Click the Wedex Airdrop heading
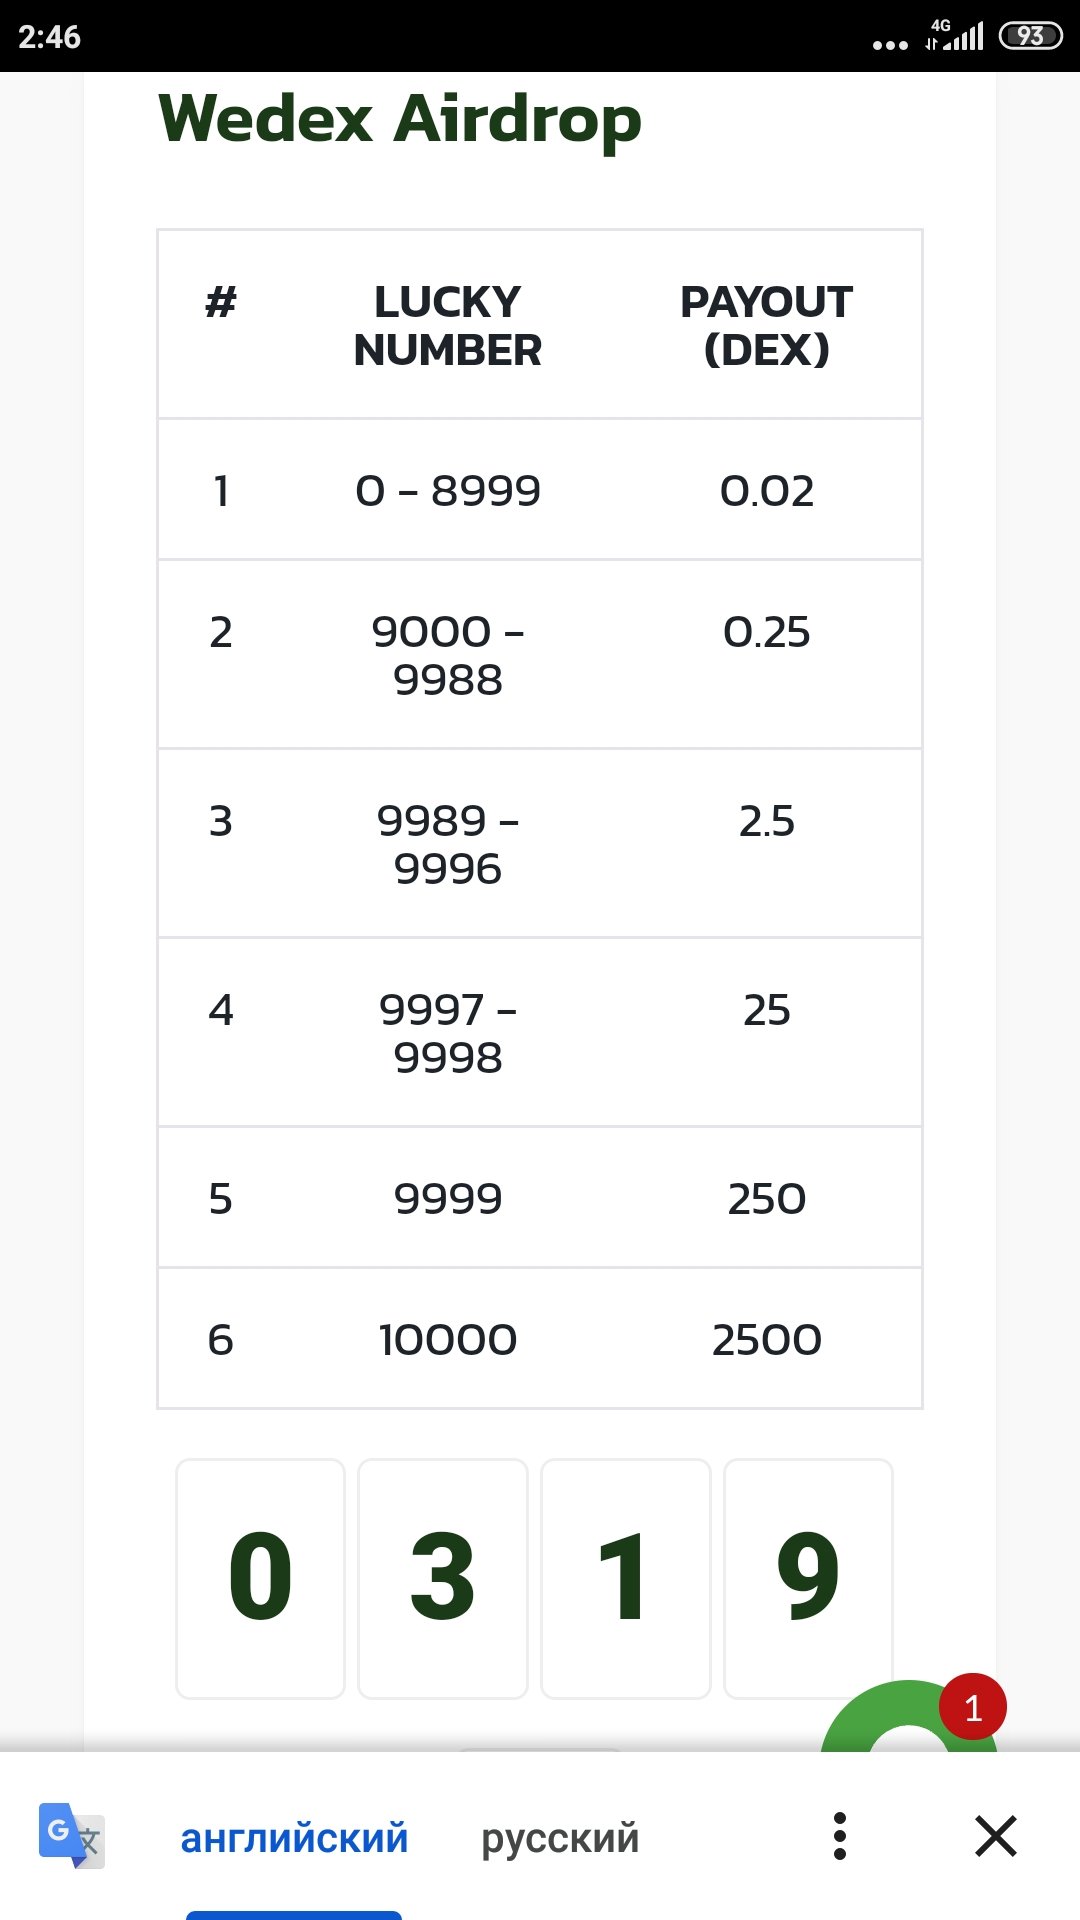 point(400,120)
